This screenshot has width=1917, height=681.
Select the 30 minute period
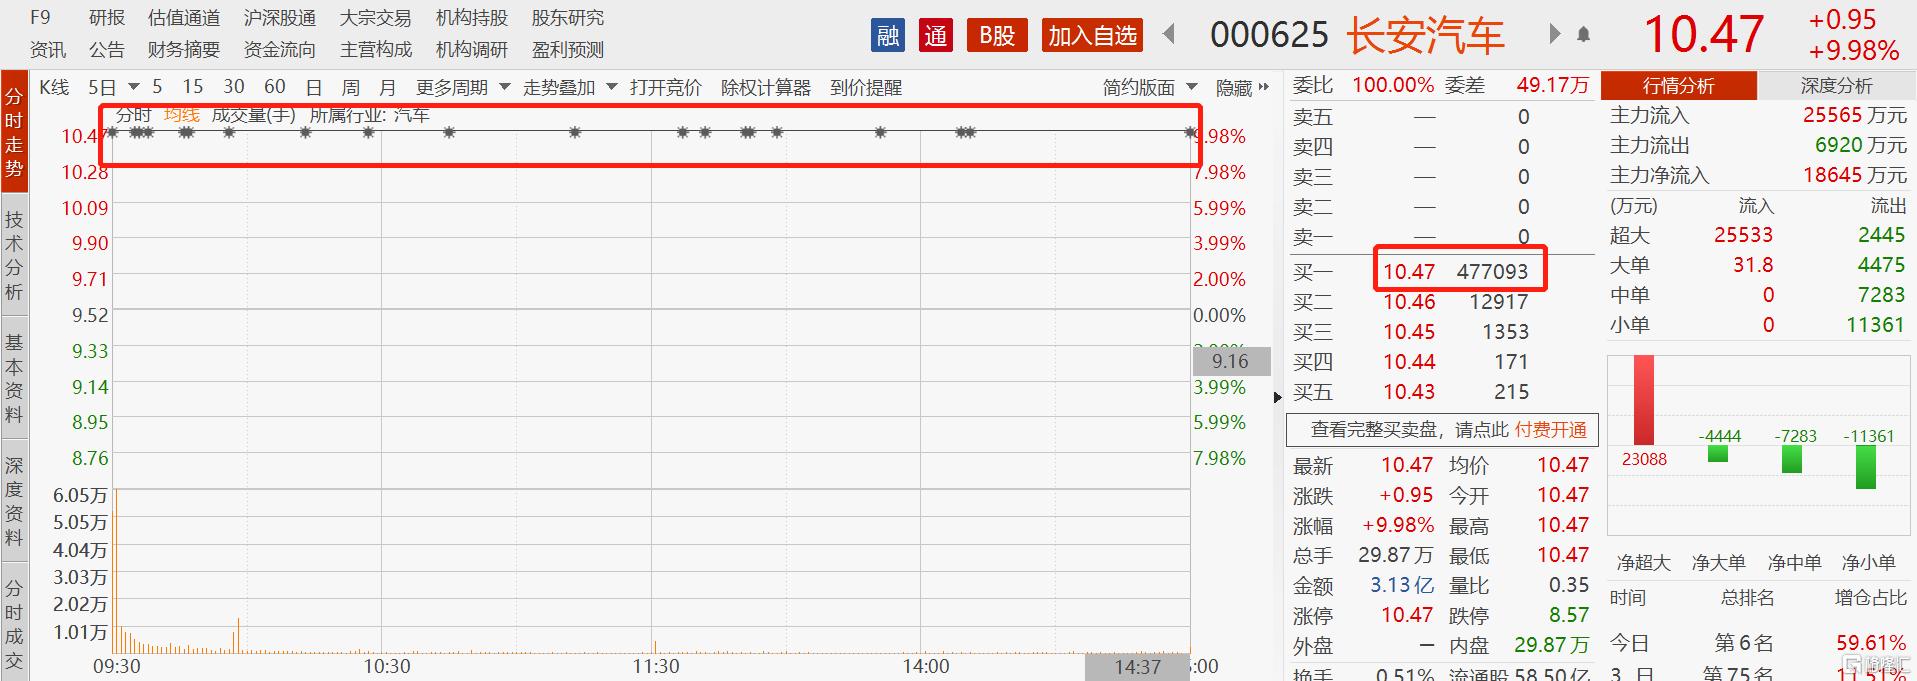pos(234,87)
